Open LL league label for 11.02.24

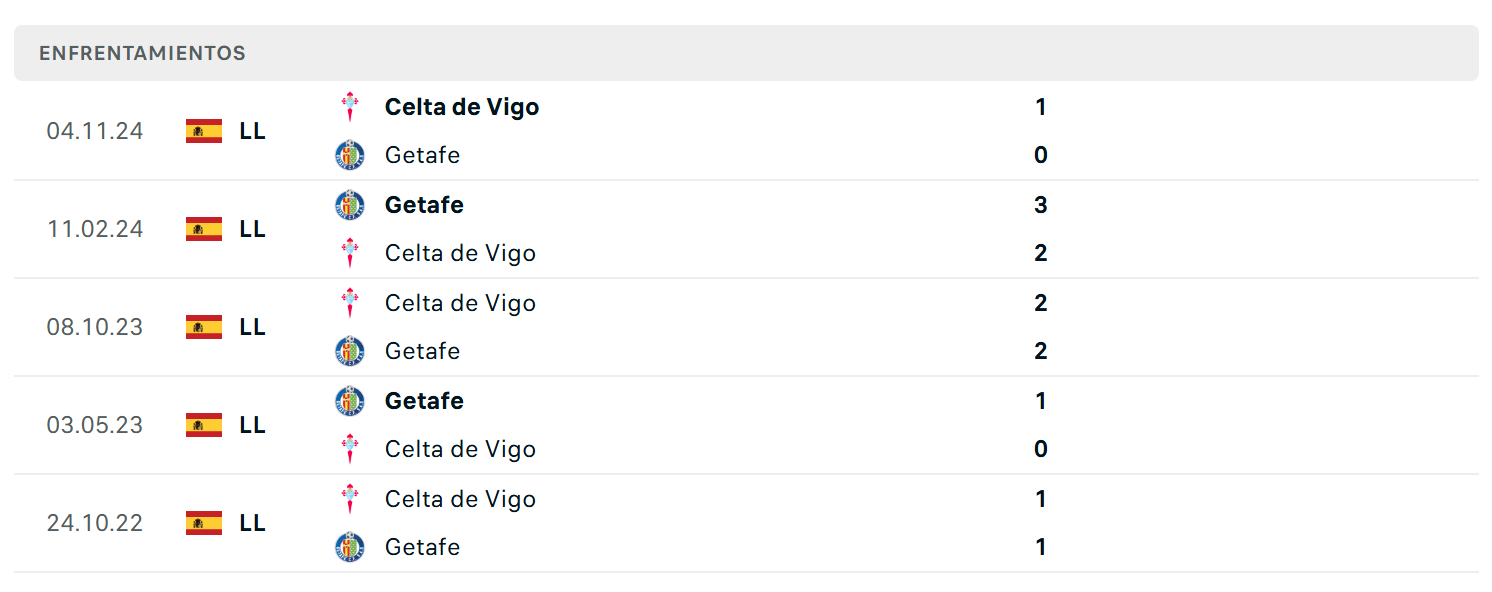[x=253, y=229]
